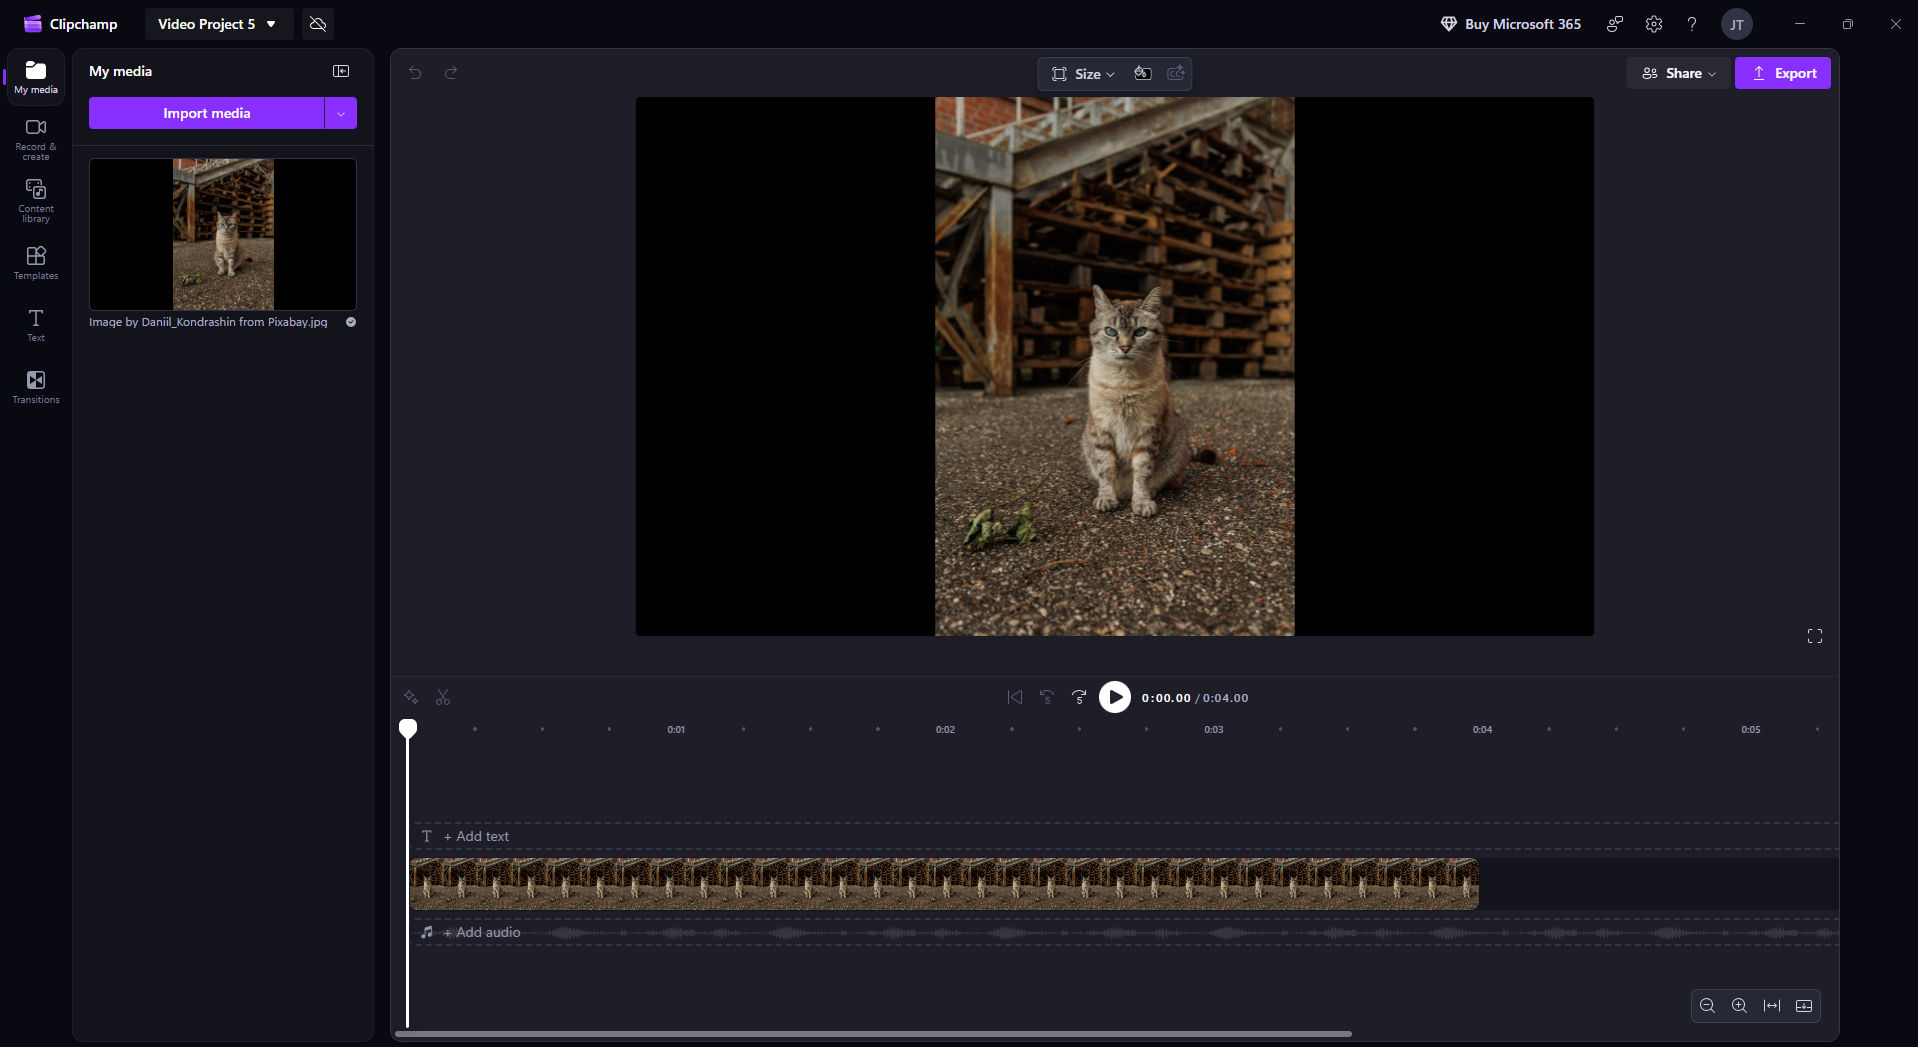Viewport: 1918px width, 1047px height.
Task: Toggle the cloud sync status icon
Action: 318,24
